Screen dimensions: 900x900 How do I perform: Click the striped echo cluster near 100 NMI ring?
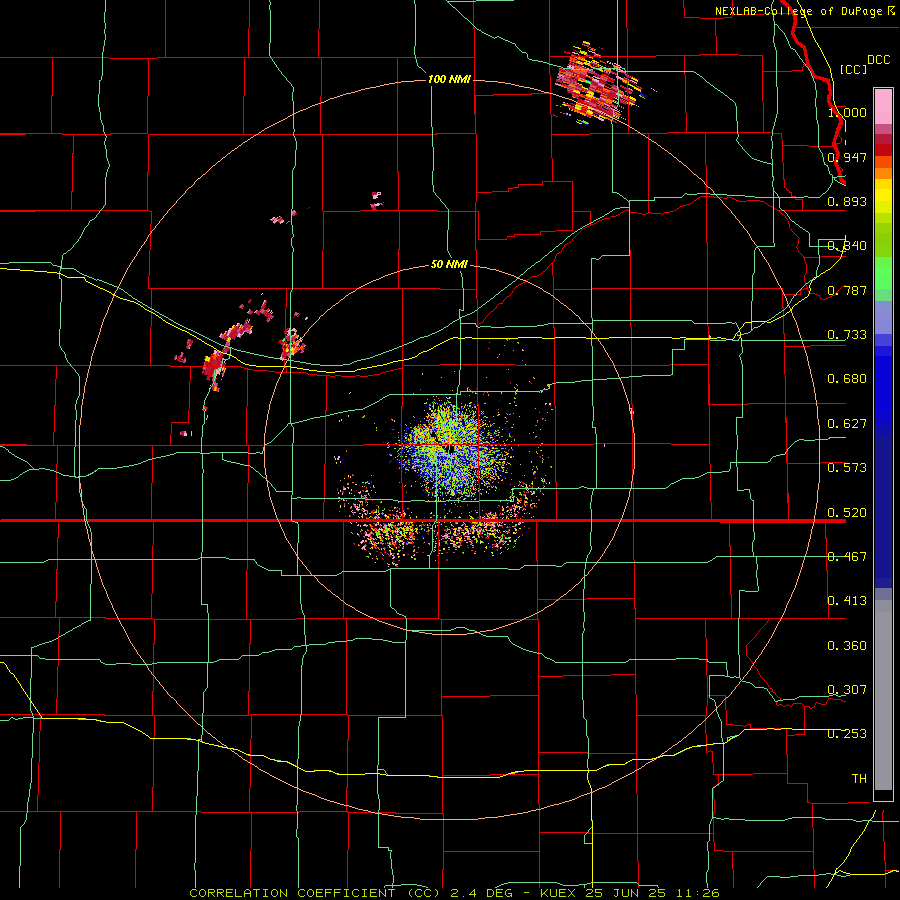[599, 84]
